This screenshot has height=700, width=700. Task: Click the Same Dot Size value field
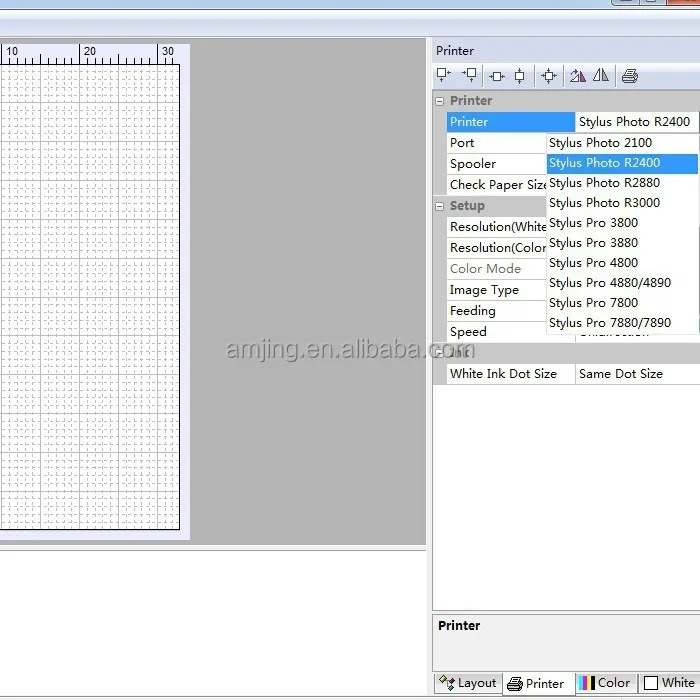(x=638, y=374)
